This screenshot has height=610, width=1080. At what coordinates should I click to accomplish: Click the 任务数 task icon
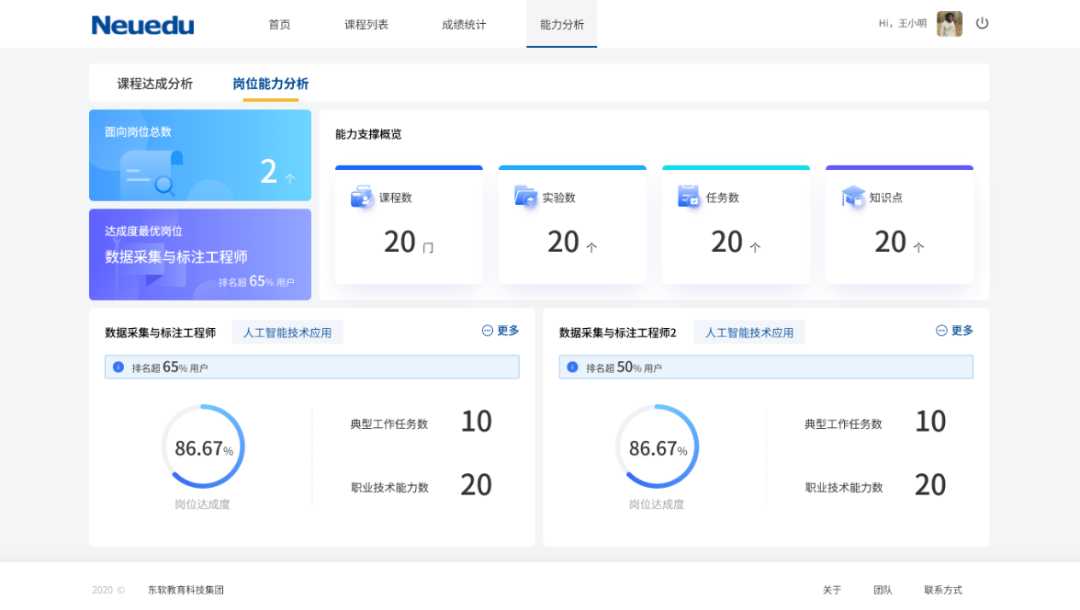[688, 196]
